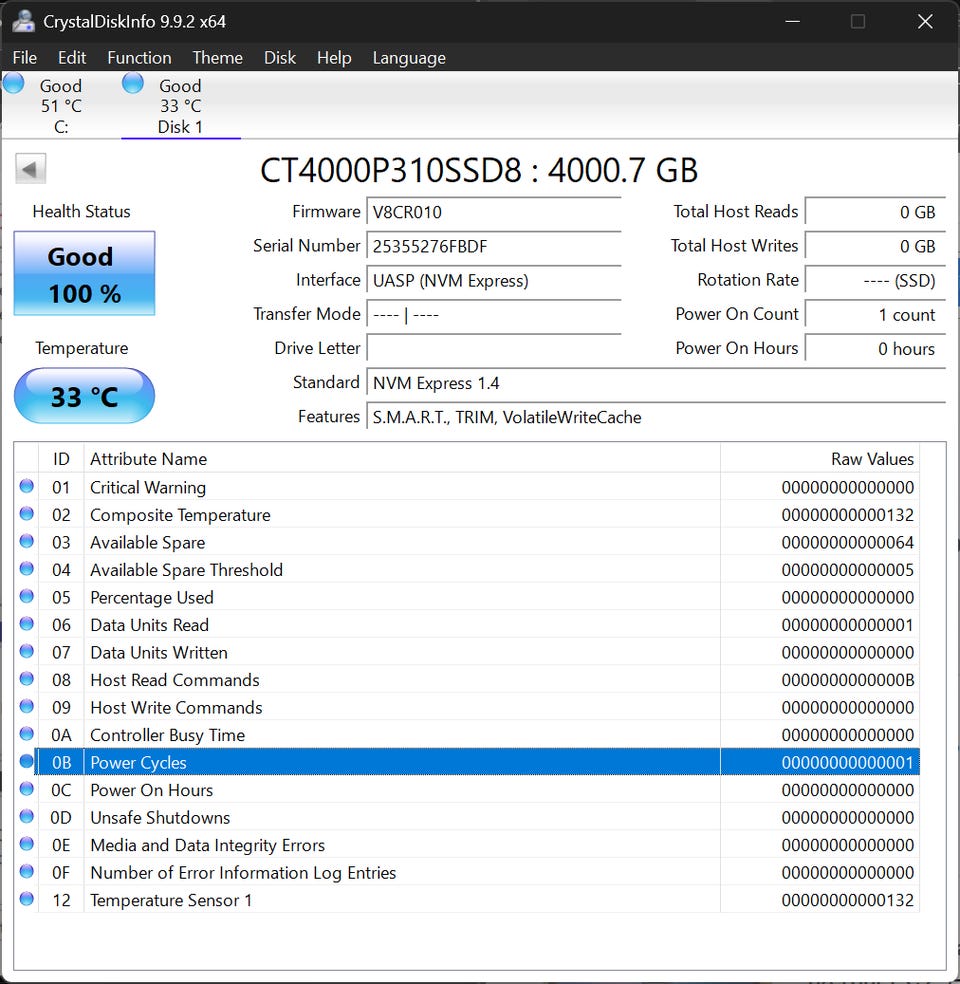Click the status orb for Available Spare
The image size is (960, 984).
point(26,541)
